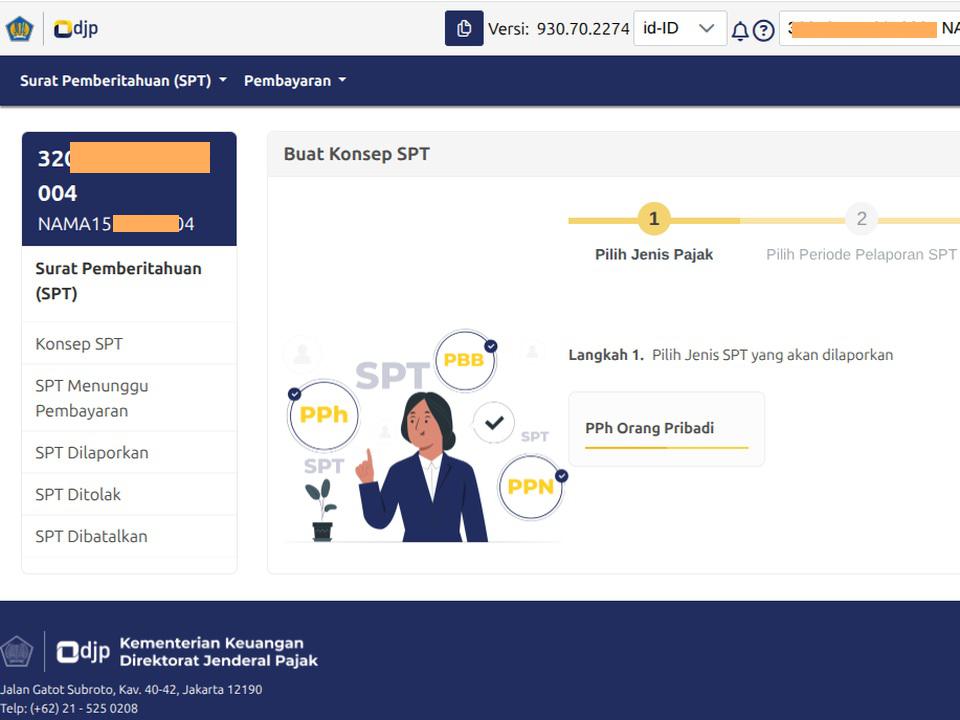Expand the id-ID language dropdown

[x=680, y=28]
